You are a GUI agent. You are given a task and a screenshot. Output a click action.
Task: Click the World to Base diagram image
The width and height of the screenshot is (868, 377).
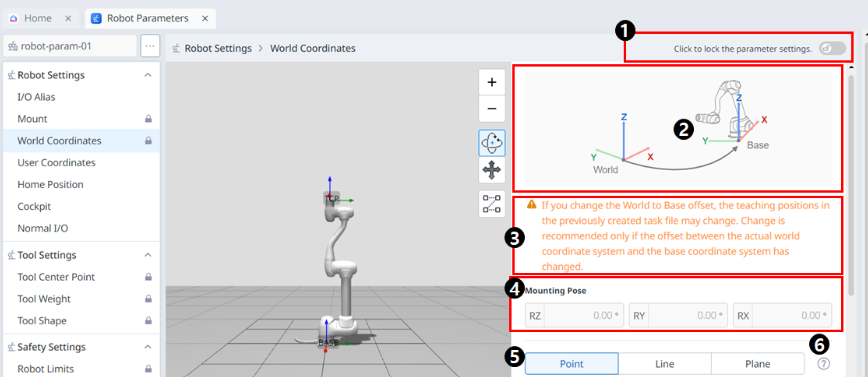[678, 130]
